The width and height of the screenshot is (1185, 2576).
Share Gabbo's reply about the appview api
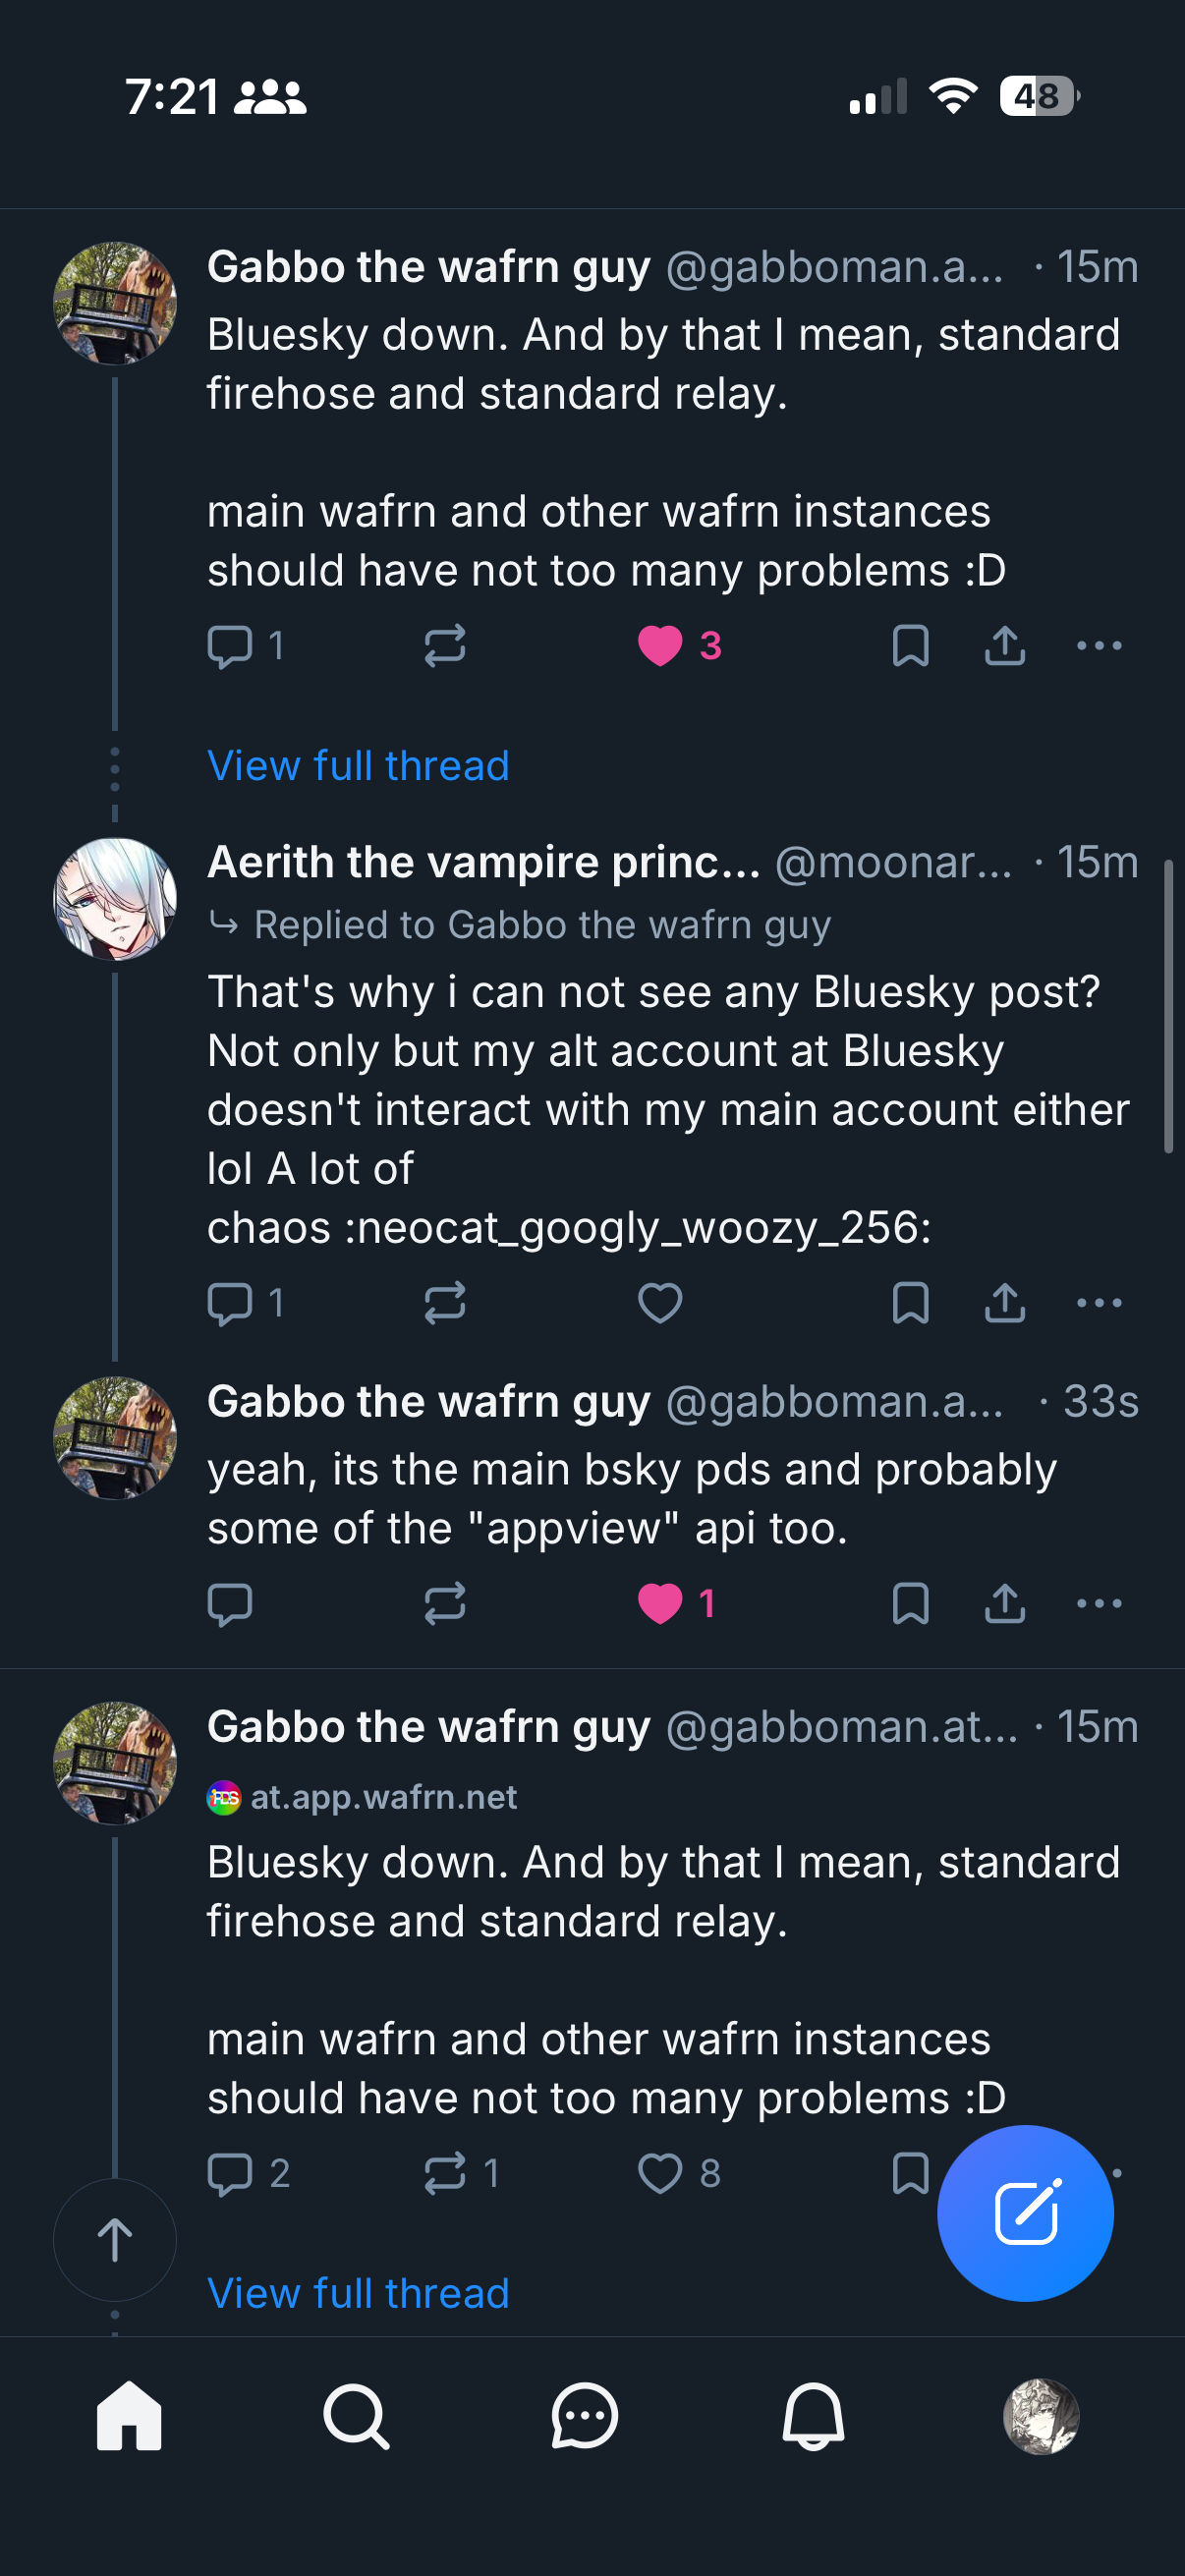pyautogui.click(x=1005, y=1604)
